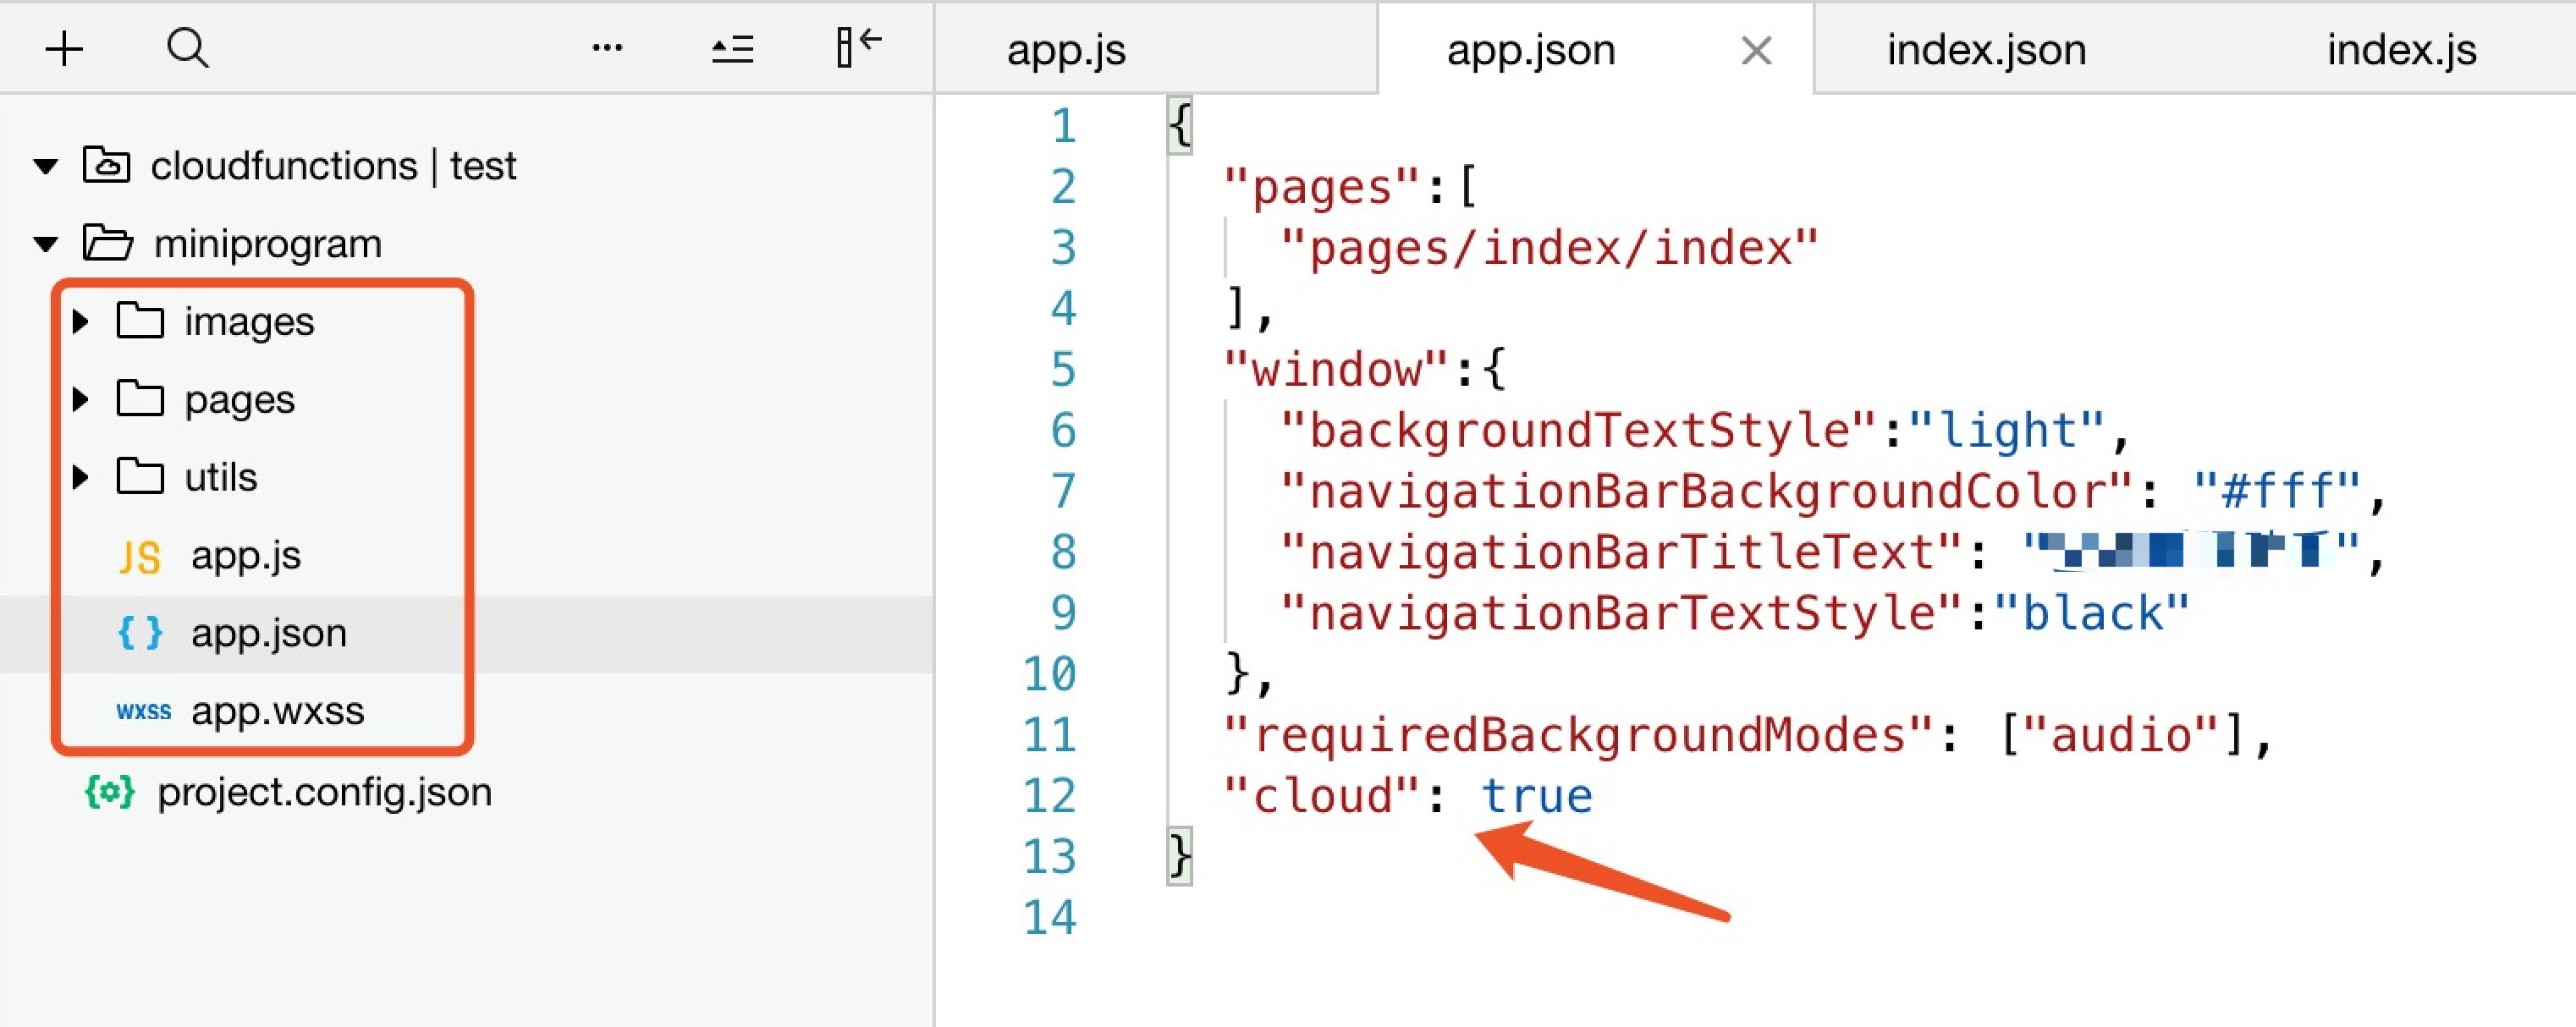Collapse the cloudfunctions folder arrow
Viewport: 2576px width, 1027px height.
[46, 166]
